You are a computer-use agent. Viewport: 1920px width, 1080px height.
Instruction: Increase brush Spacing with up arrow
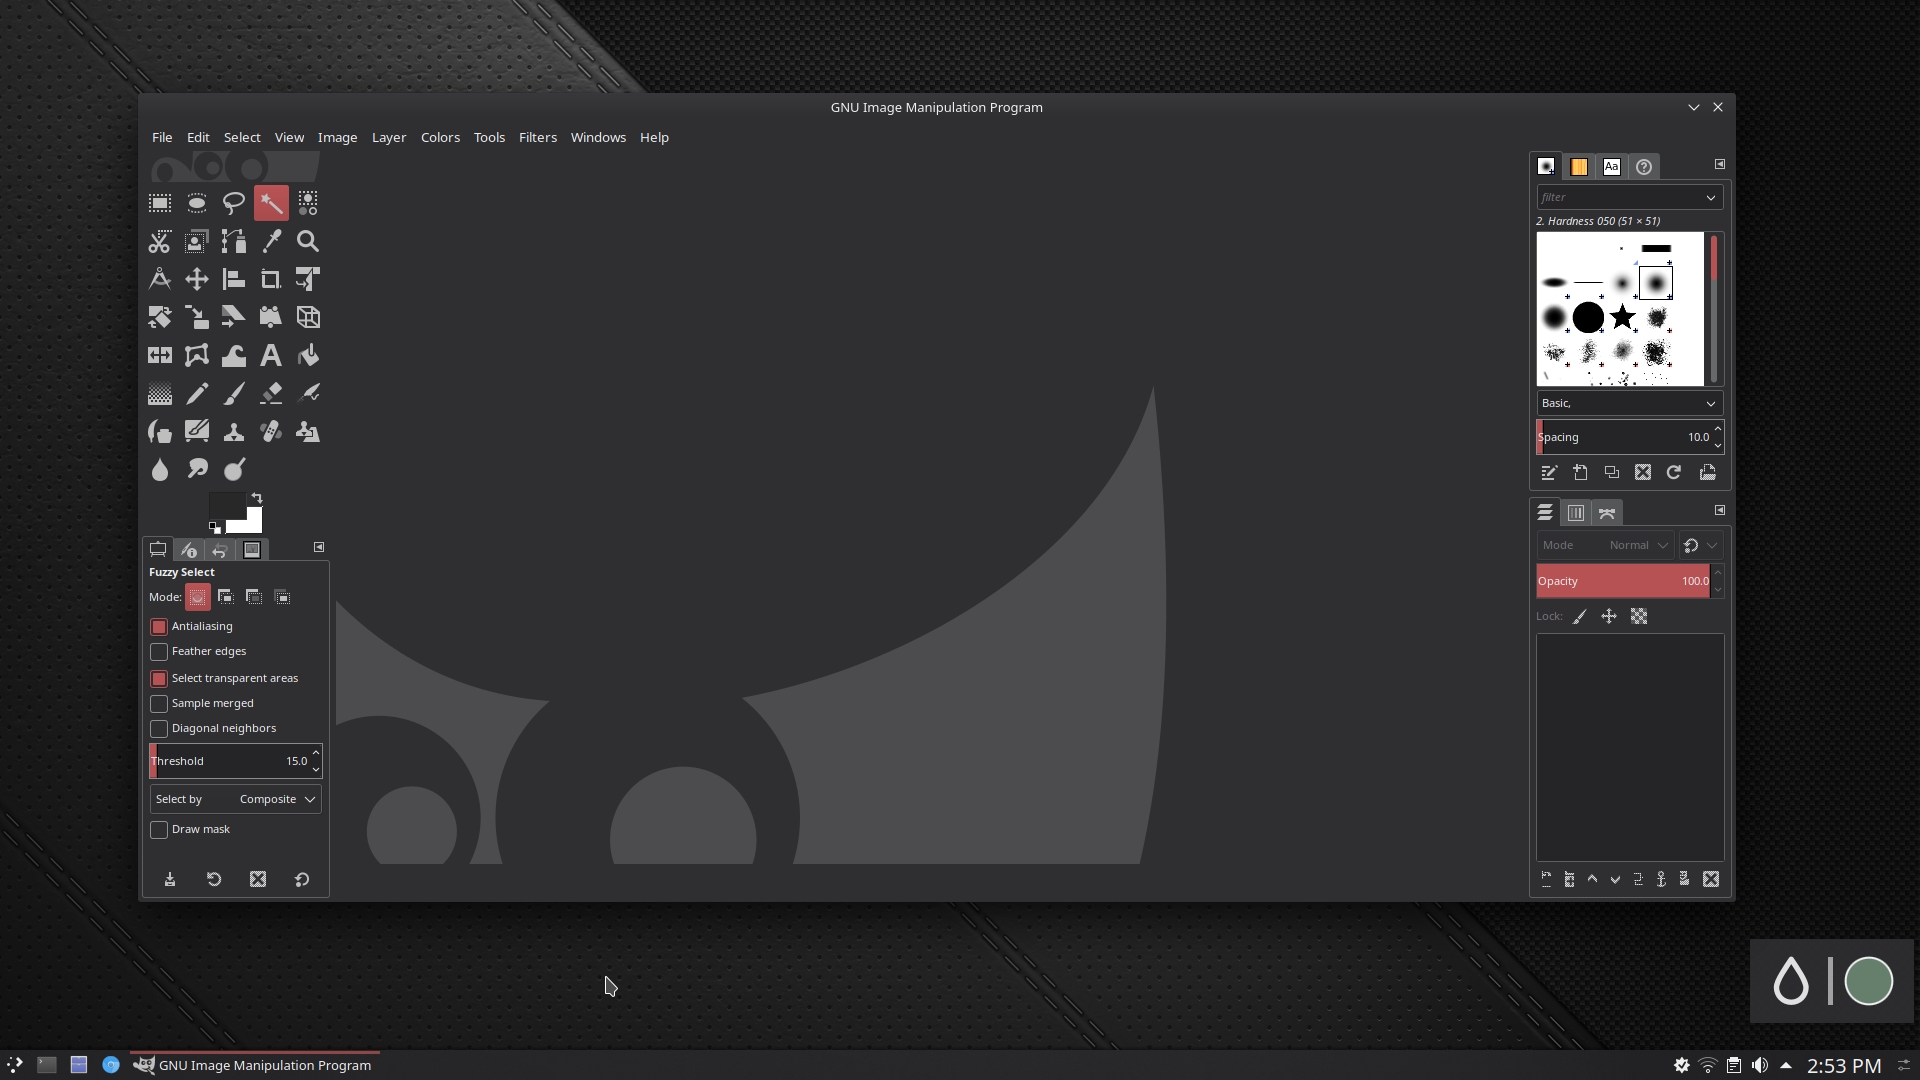[x=1718, y=429]
